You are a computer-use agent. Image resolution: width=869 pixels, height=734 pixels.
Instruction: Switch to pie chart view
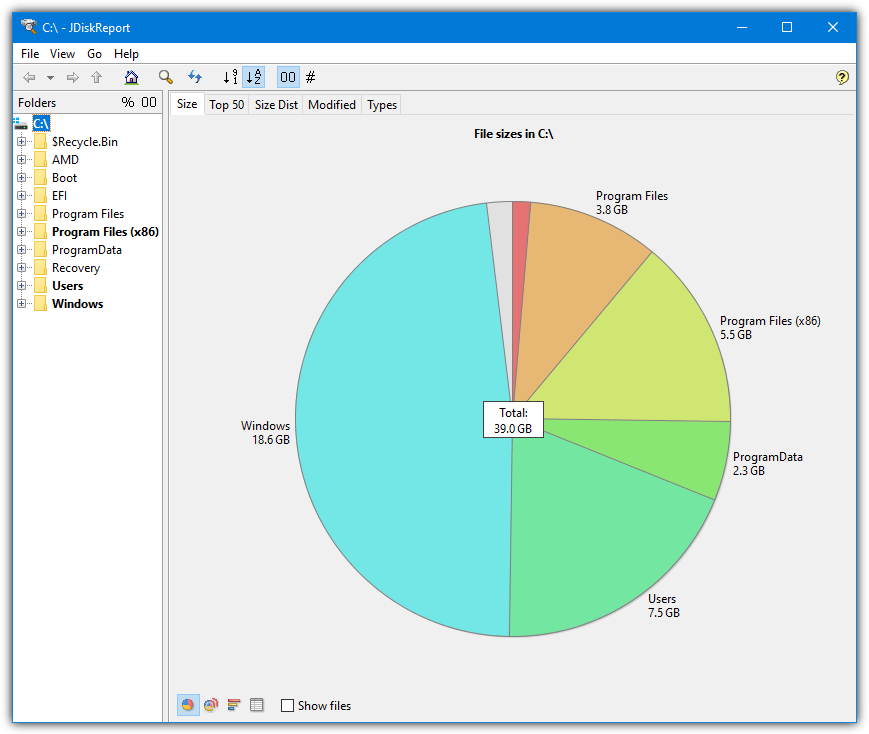point(188,705)
